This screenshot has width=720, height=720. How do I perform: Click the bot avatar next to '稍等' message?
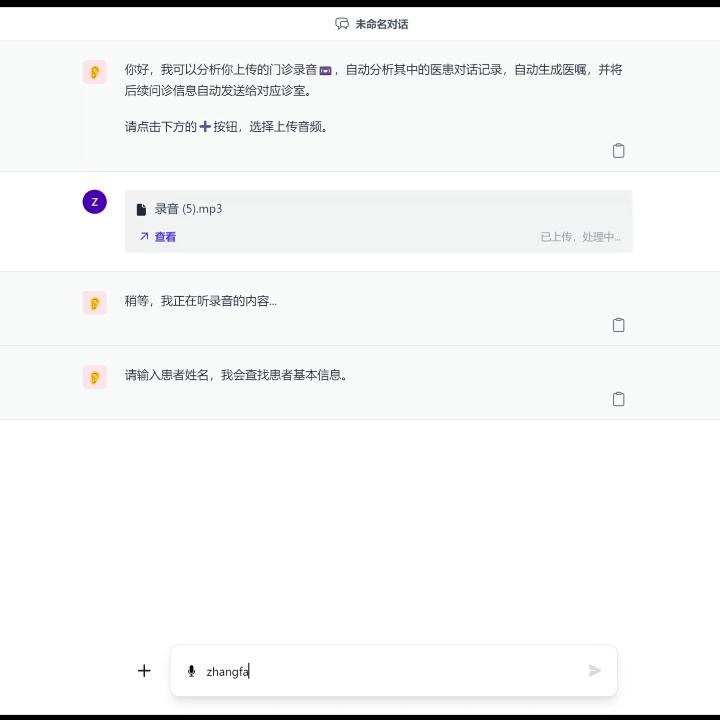(x=95, y=303)
